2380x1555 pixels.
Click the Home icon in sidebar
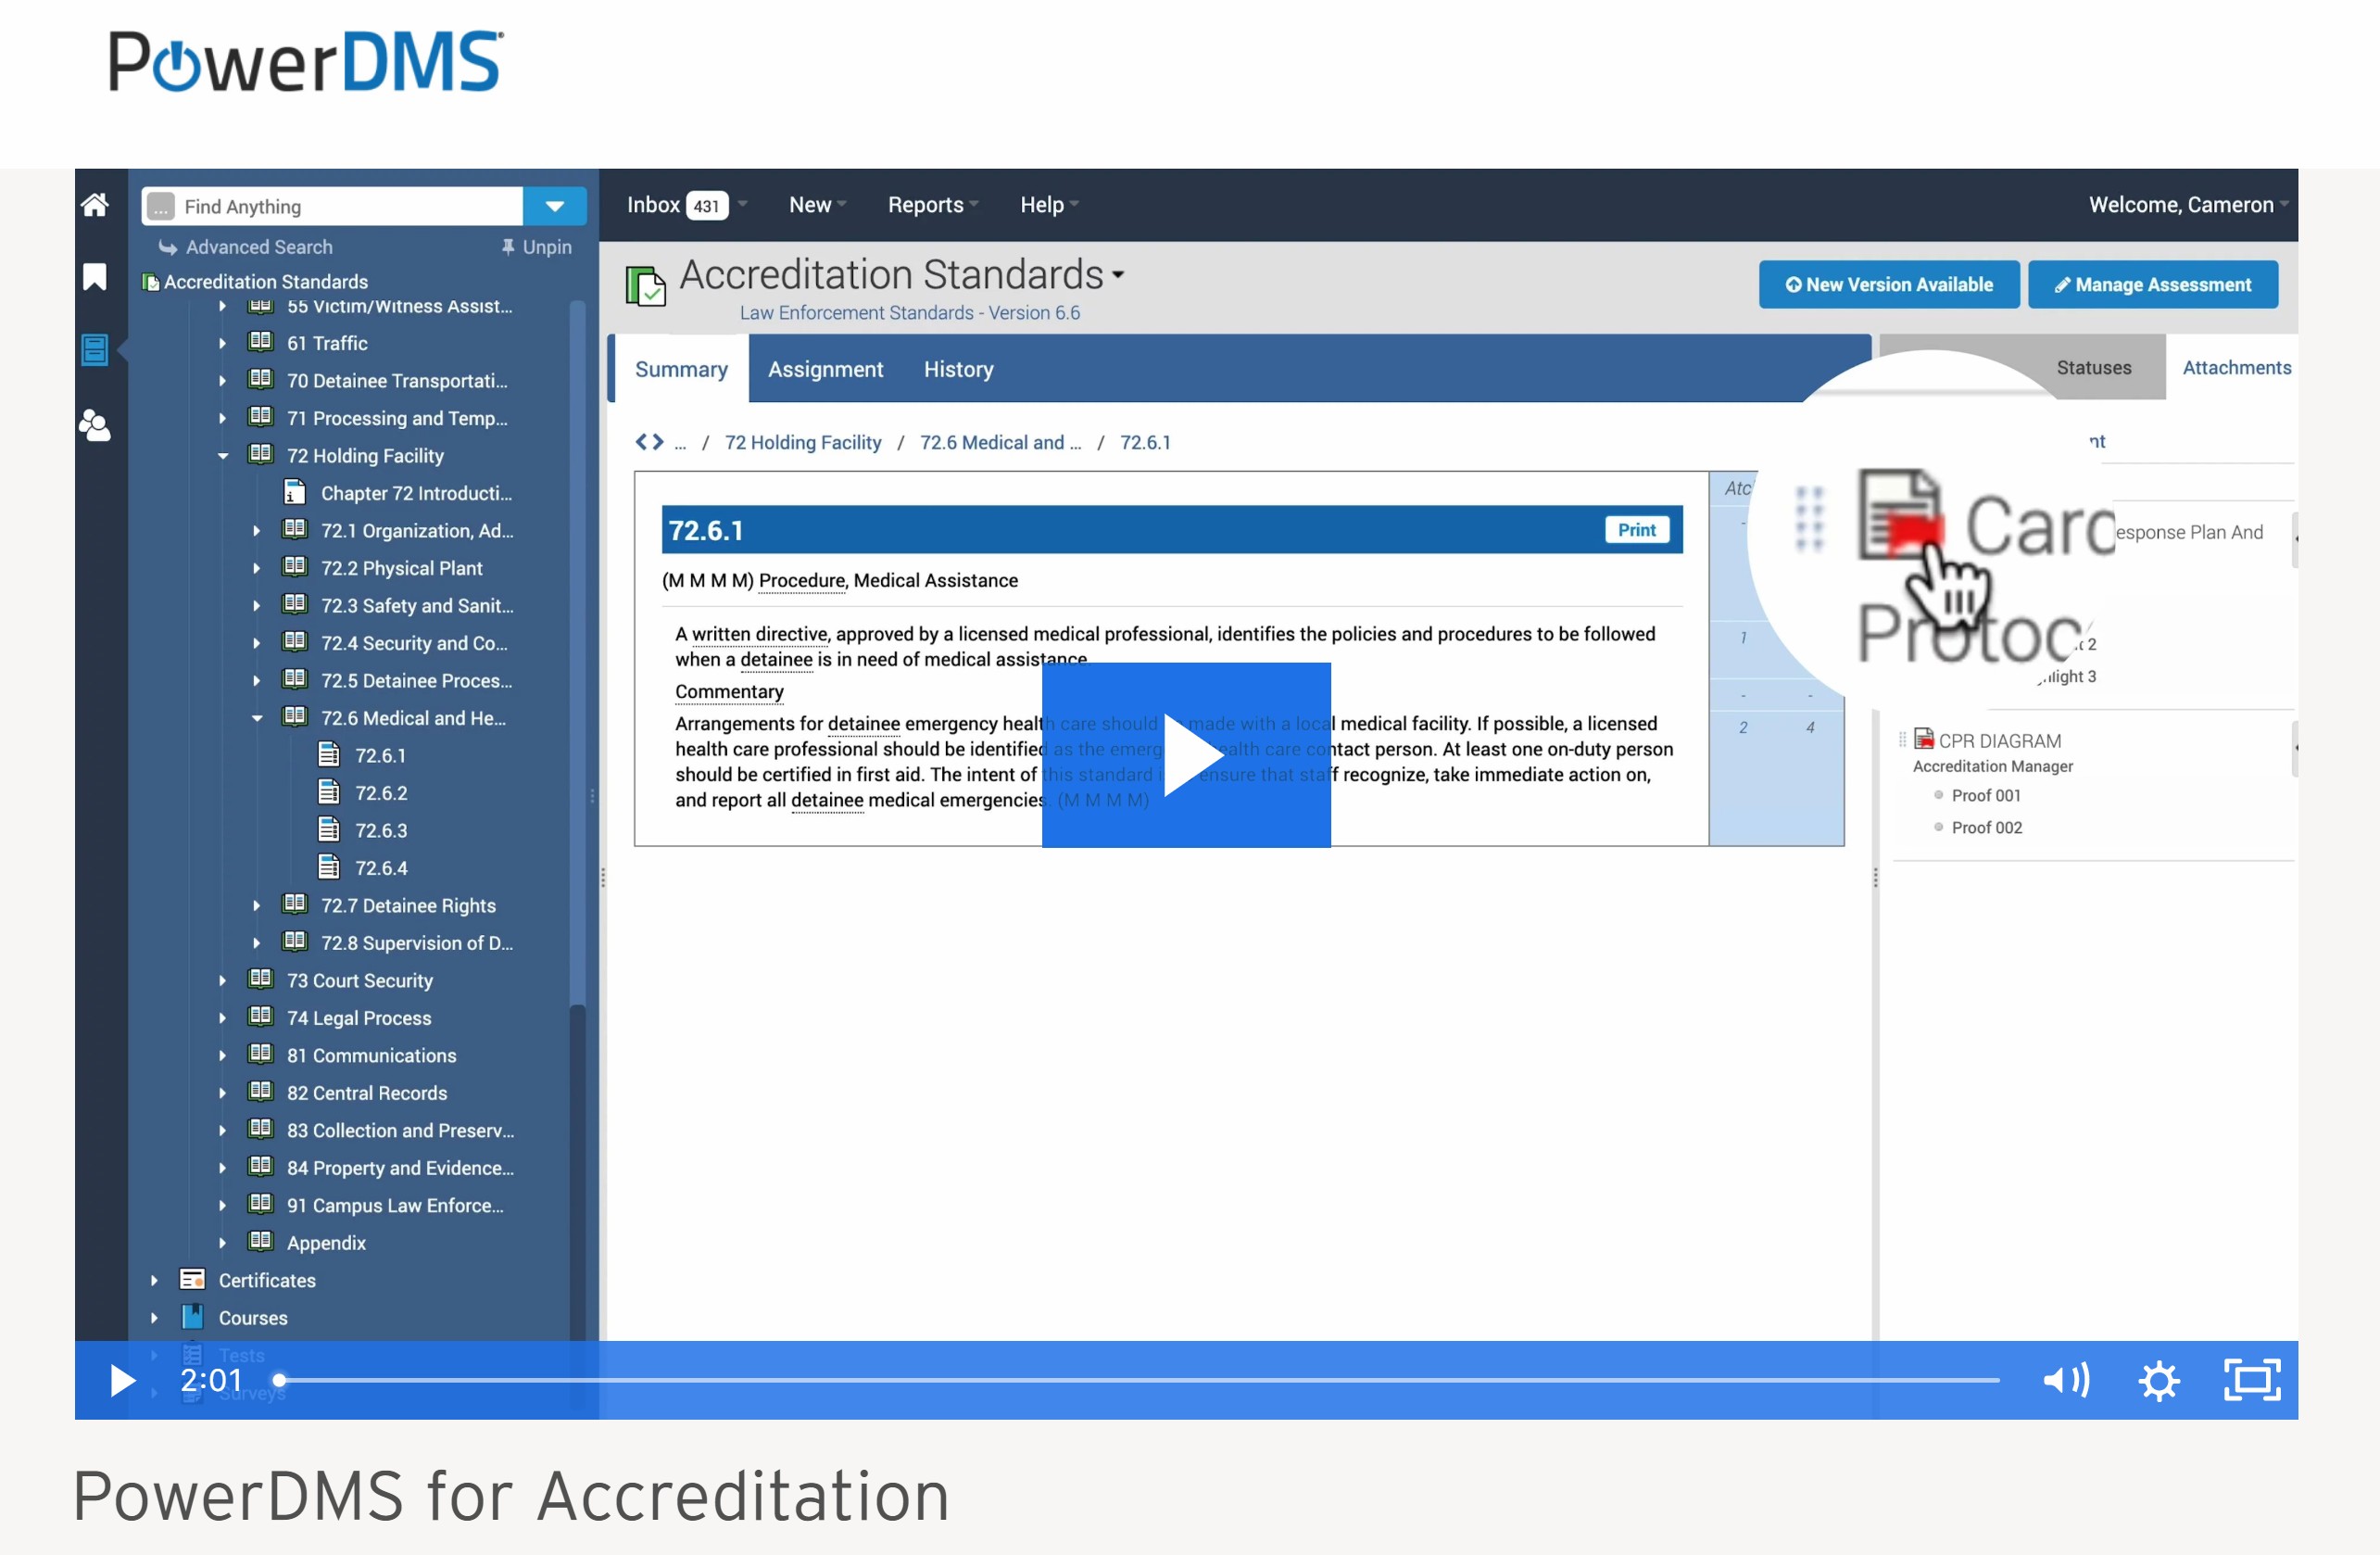(x=95, y=205)
